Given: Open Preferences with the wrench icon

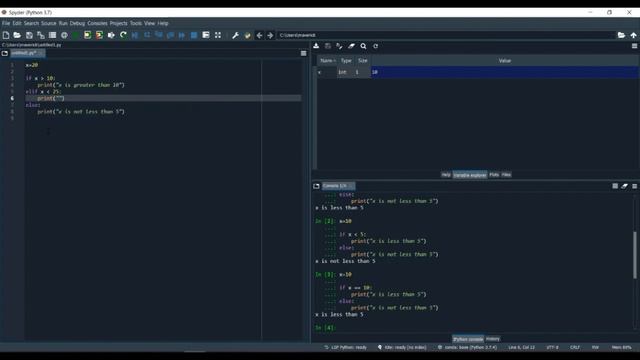Looking at the screenshot, I should (236, 36).
